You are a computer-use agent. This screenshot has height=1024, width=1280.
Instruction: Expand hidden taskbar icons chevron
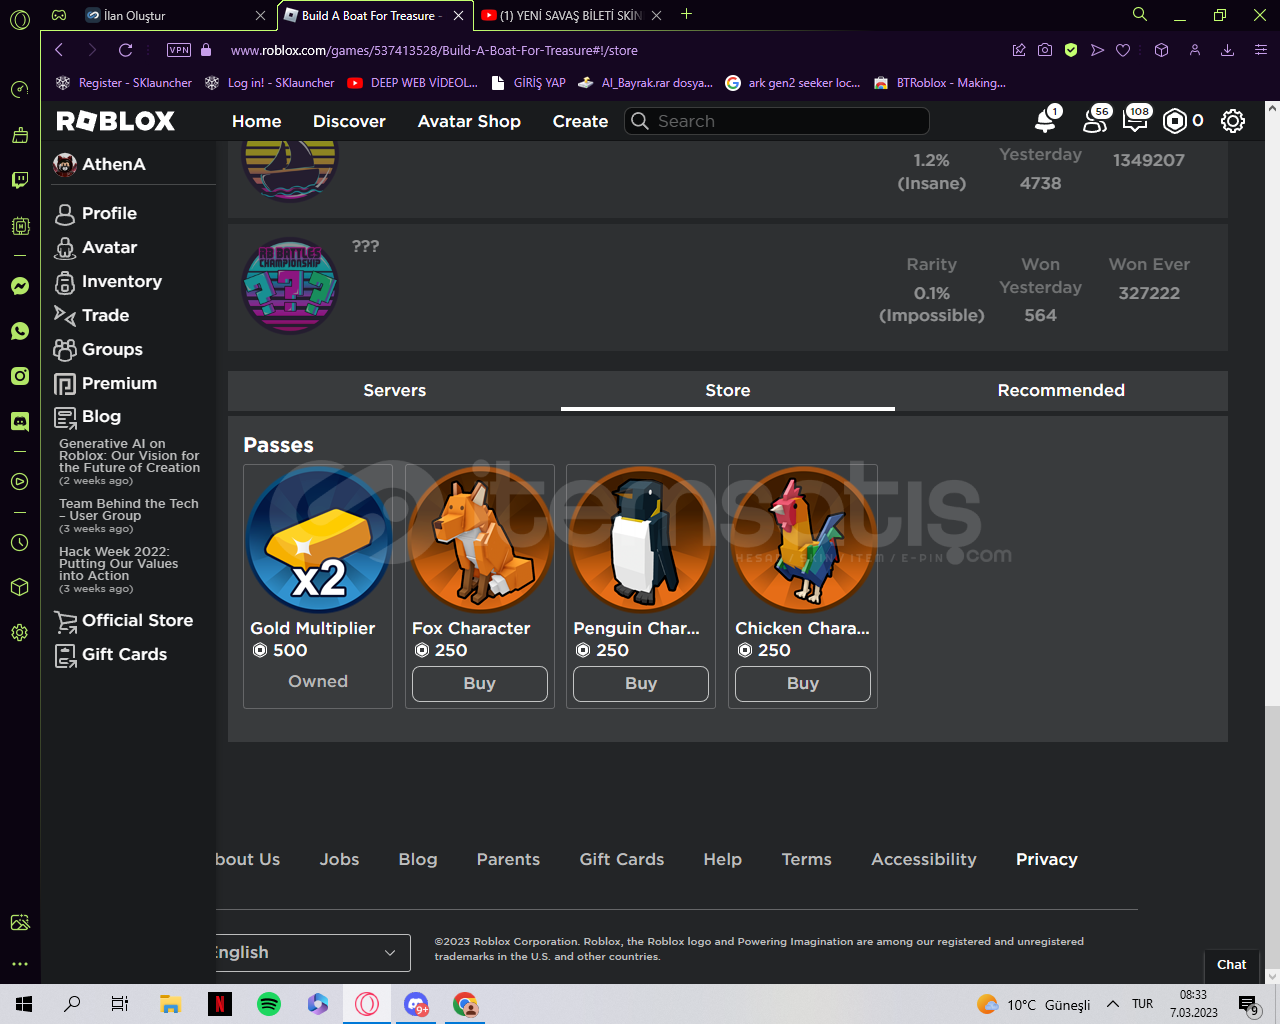[x=1111, y=1004]
